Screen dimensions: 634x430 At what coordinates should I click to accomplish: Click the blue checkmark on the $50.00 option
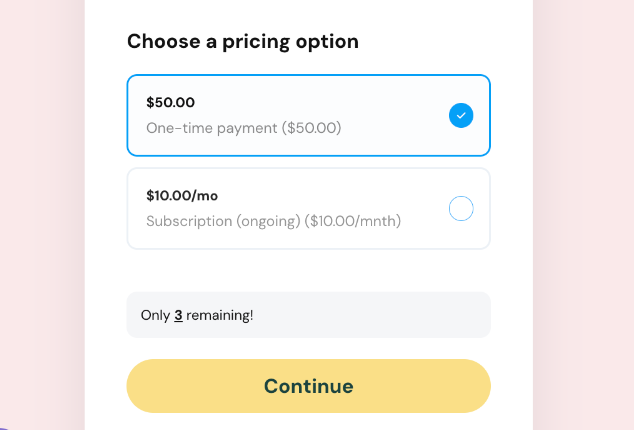click(461, 116)
